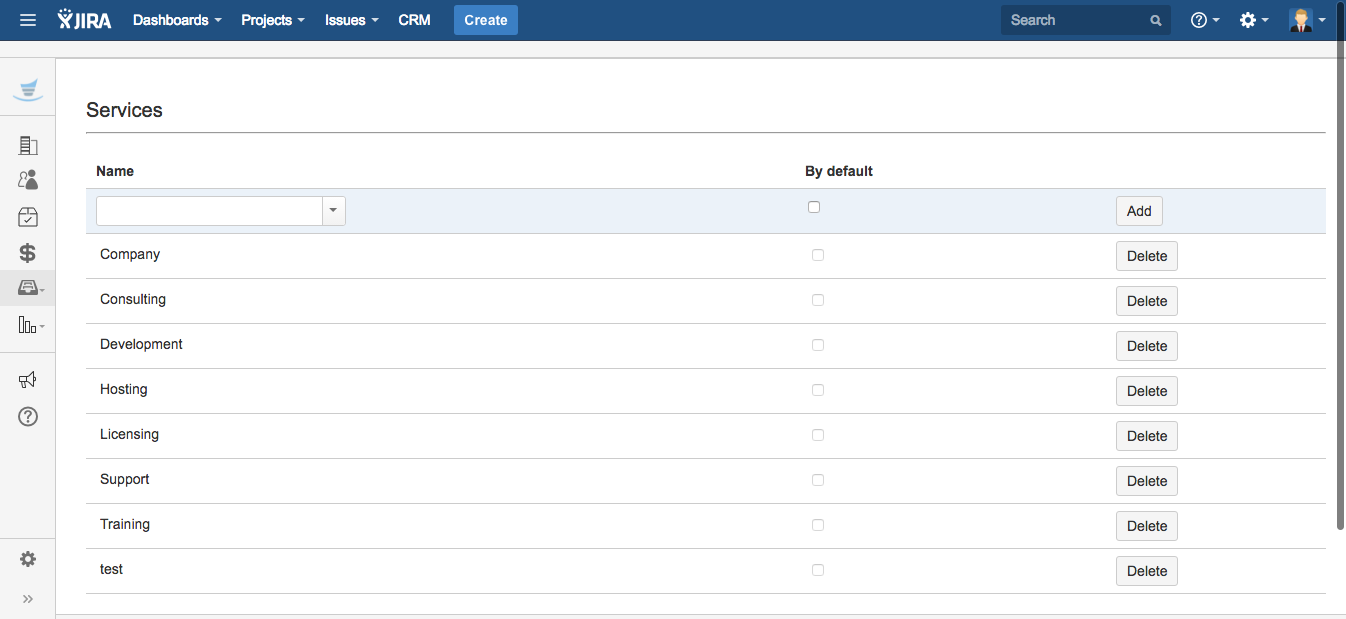This screenshot has width=1346, height=619.
Task: Open the Issues menu
Action: (351, 20)
